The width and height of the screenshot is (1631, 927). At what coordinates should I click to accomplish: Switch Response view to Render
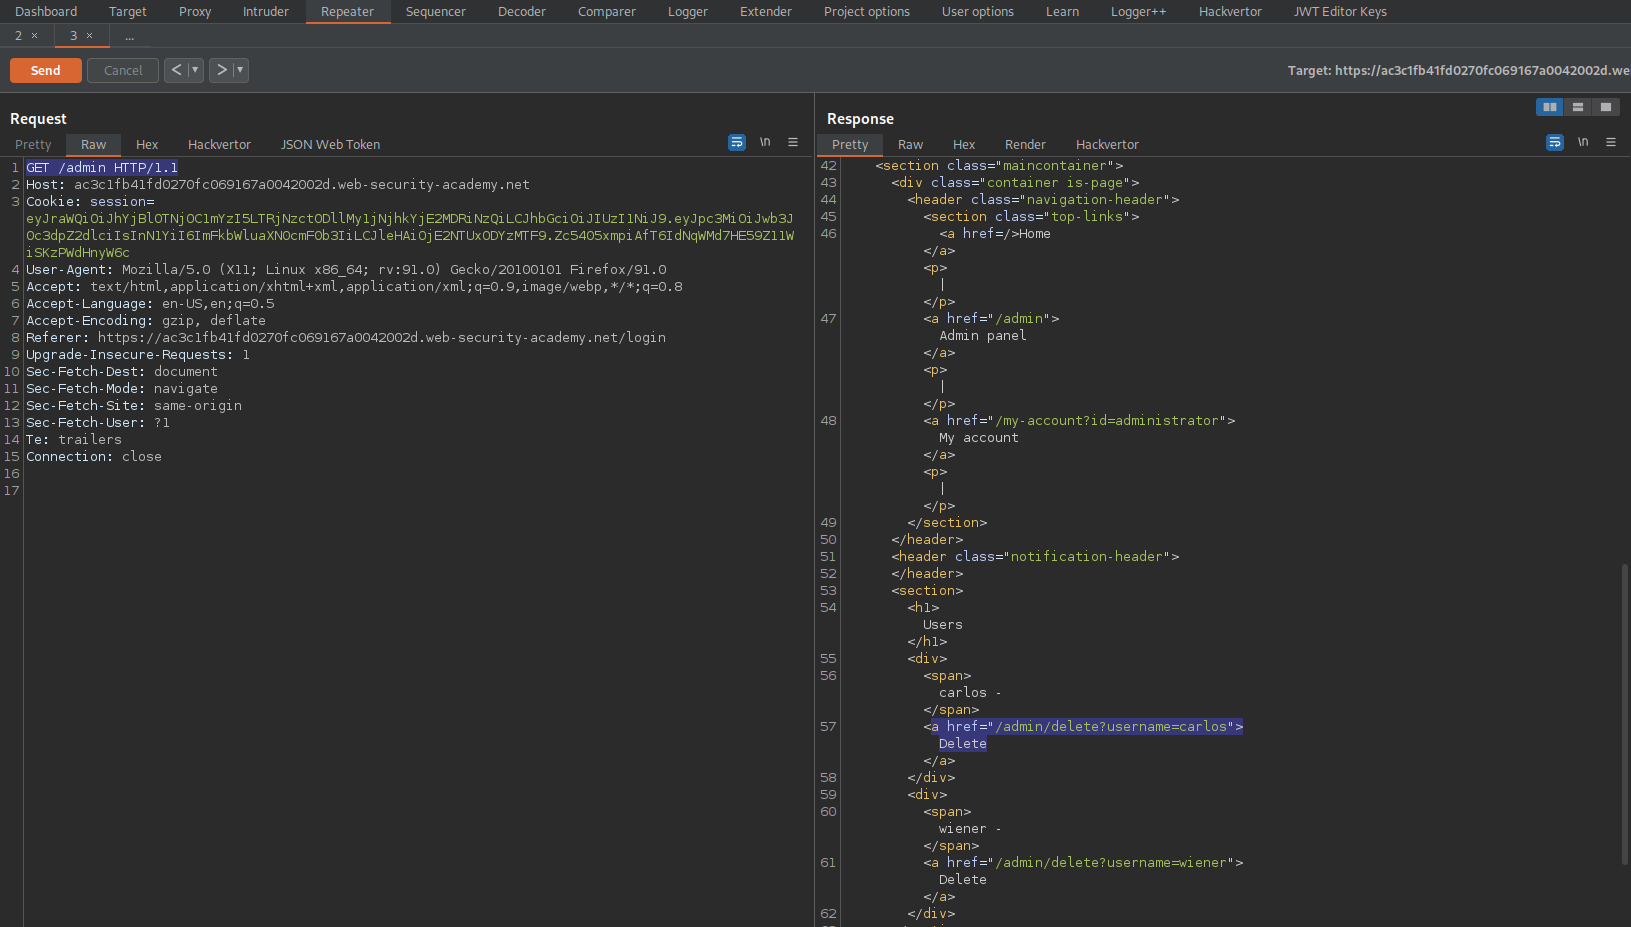[1026, 145]
